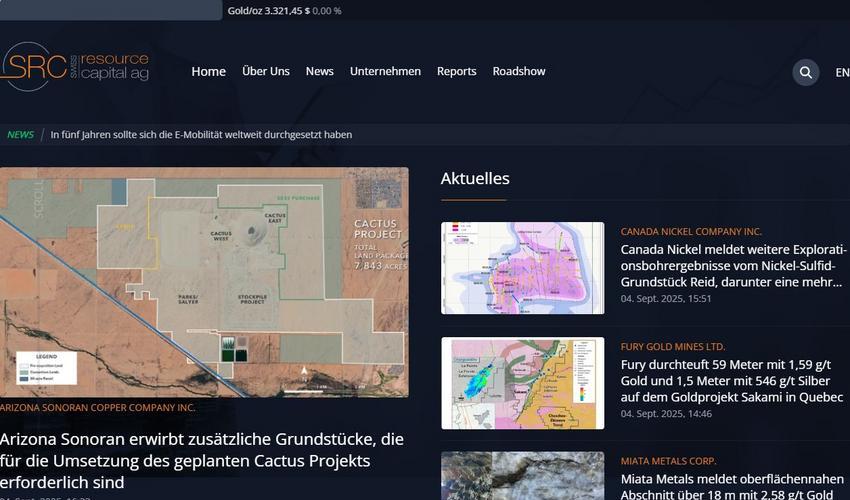
Task: Open the Fury Gold Sakami map thumbnail
Action: click(x=523, y=383)
